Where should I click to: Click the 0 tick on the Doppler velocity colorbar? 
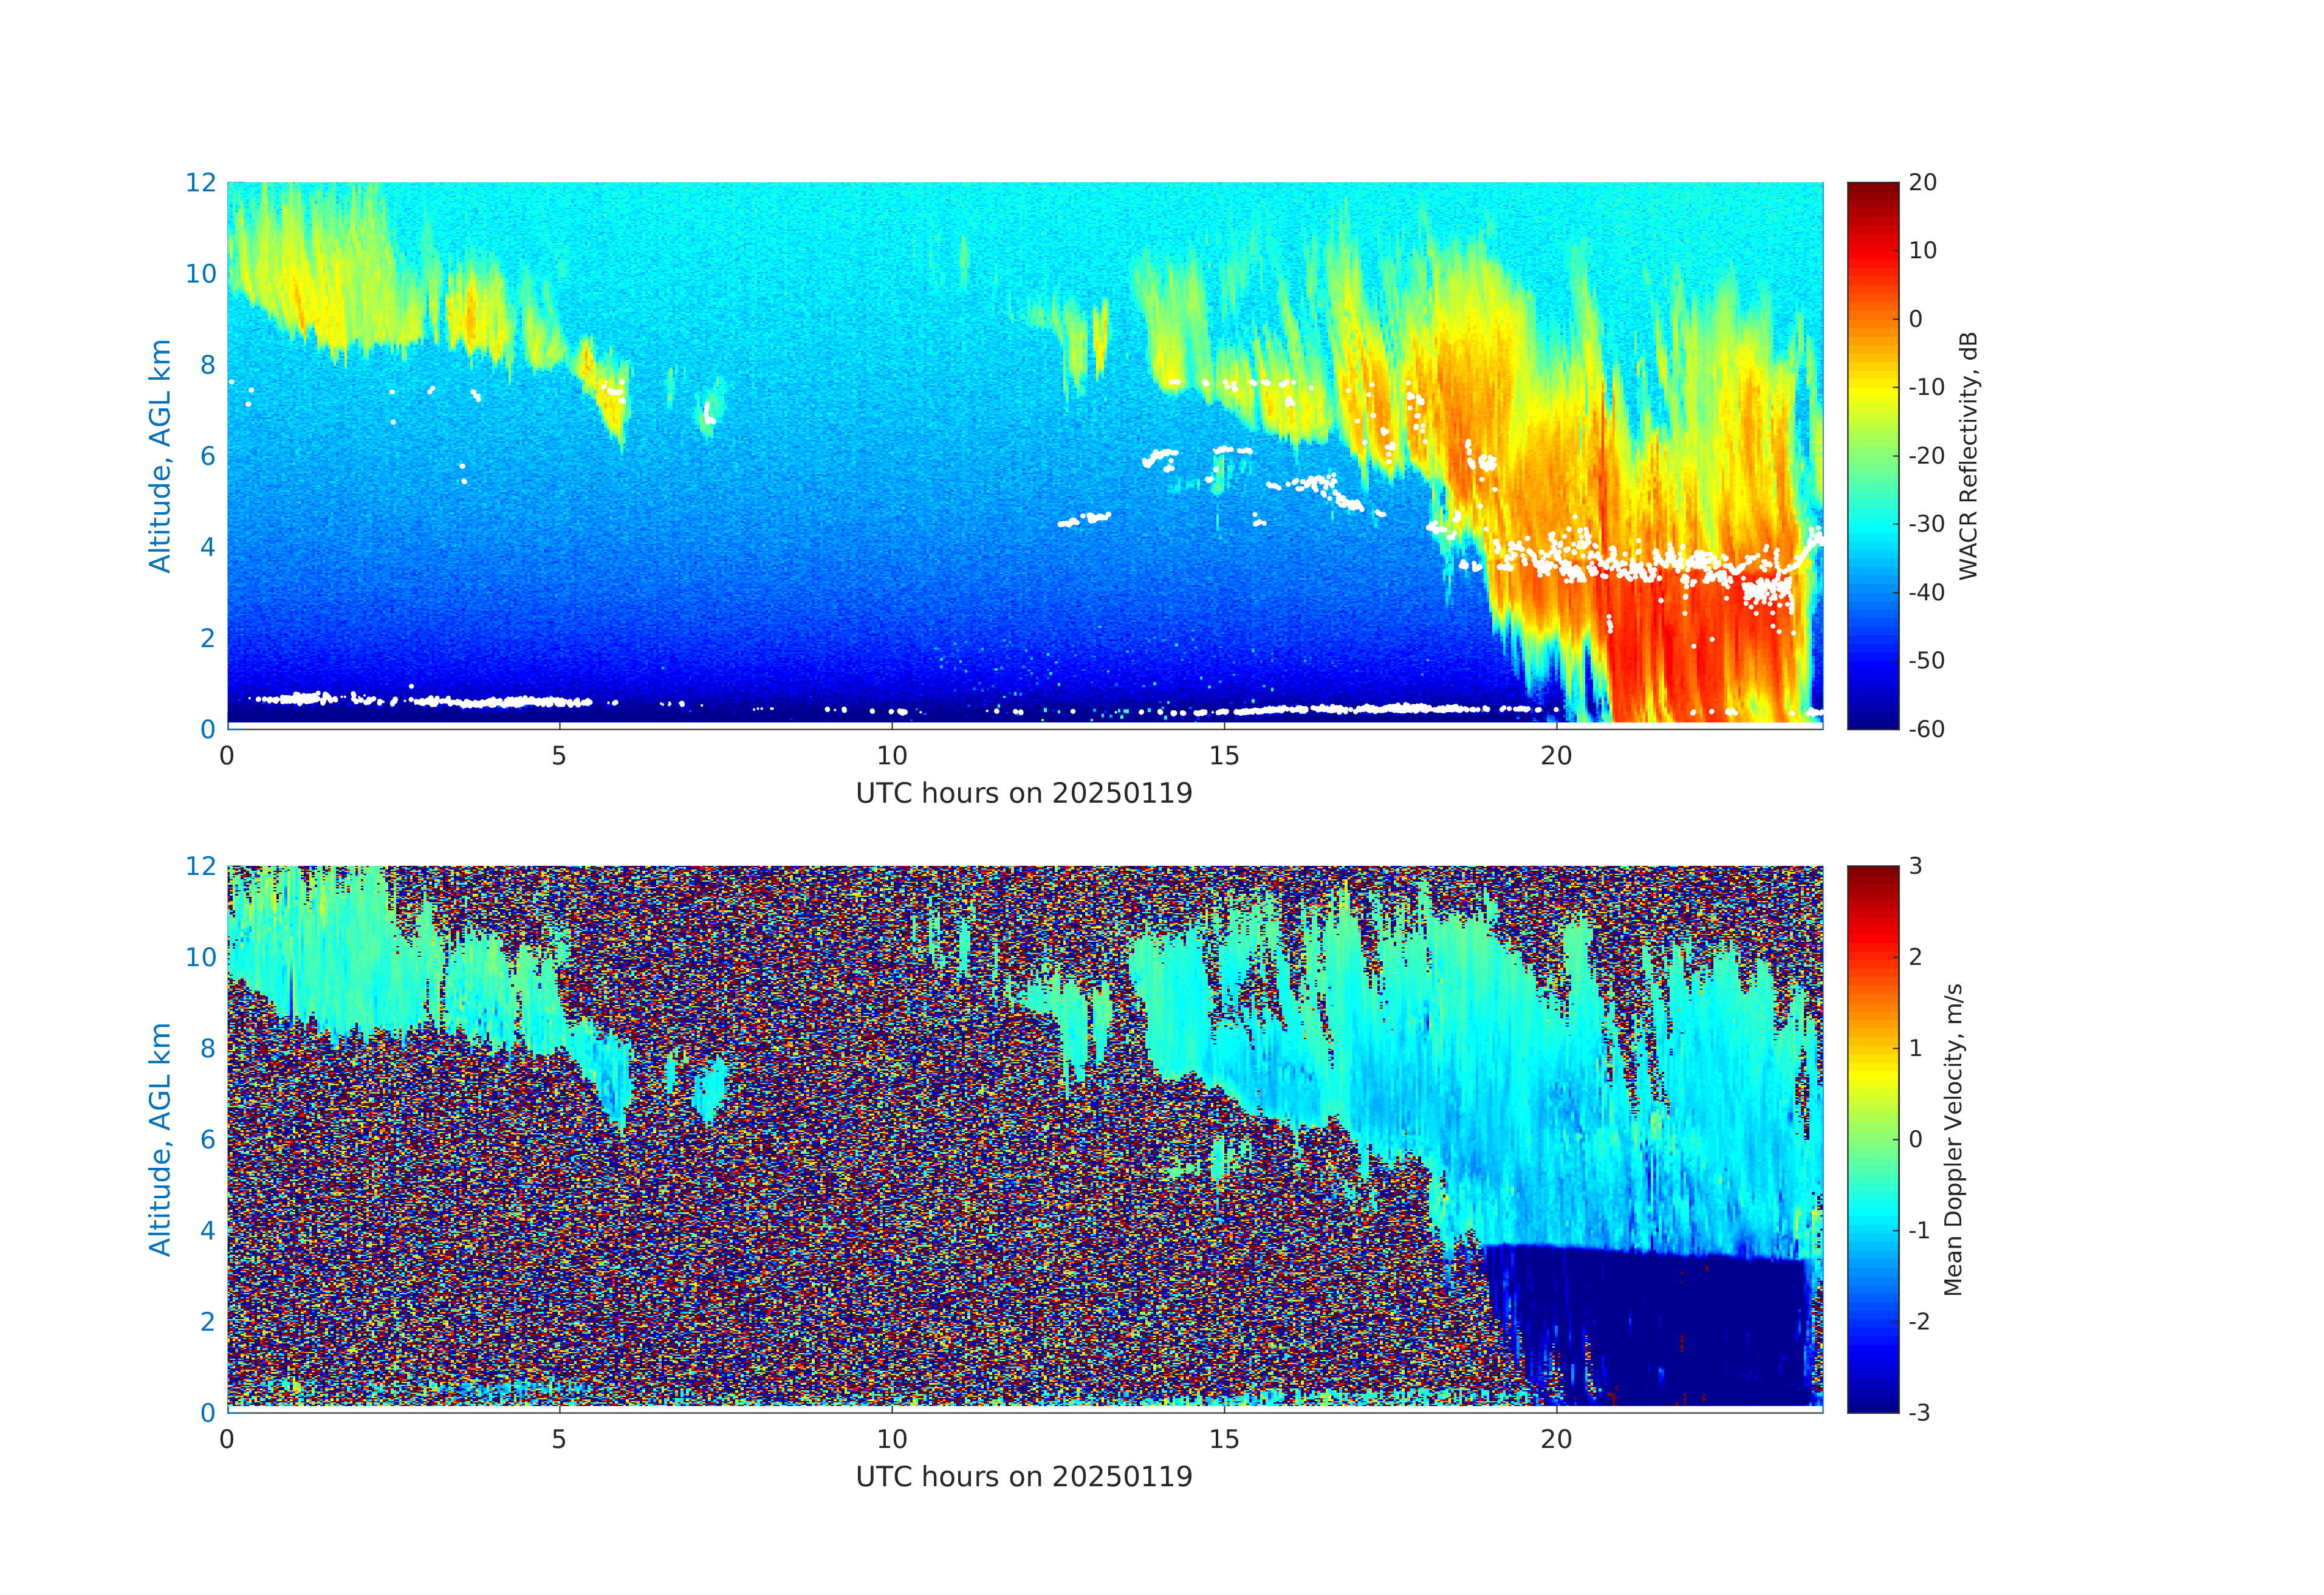1915,1139
